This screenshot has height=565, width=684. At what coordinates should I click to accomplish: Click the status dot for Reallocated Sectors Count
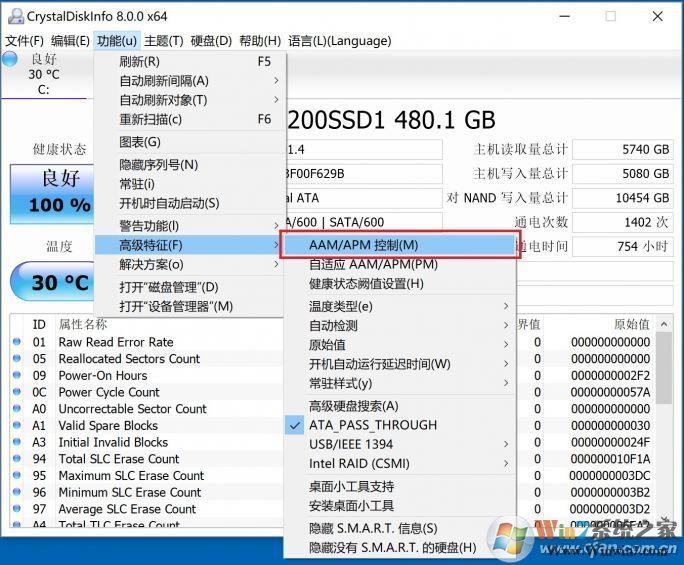coord(17,358)
